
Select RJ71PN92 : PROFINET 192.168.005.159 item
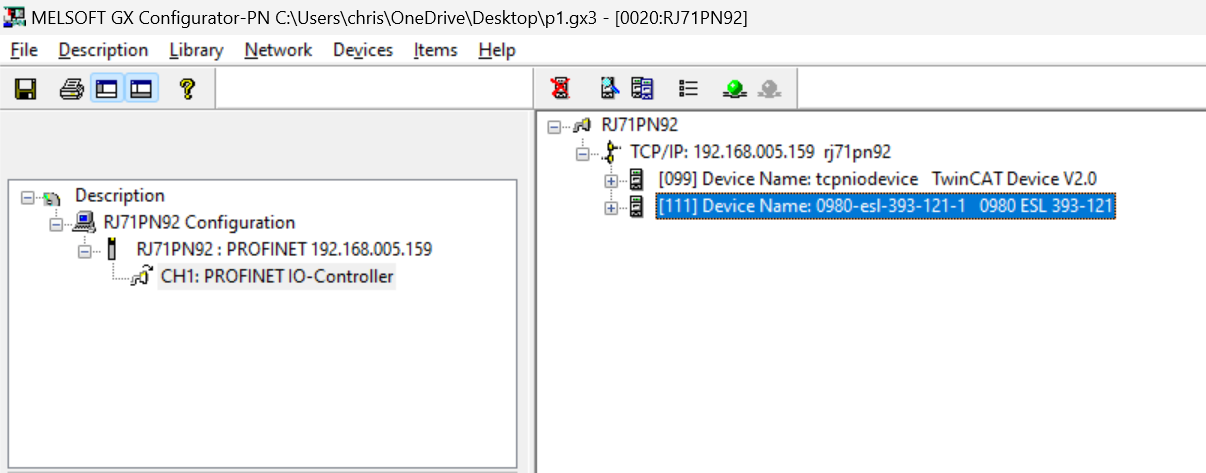(284, 249)
